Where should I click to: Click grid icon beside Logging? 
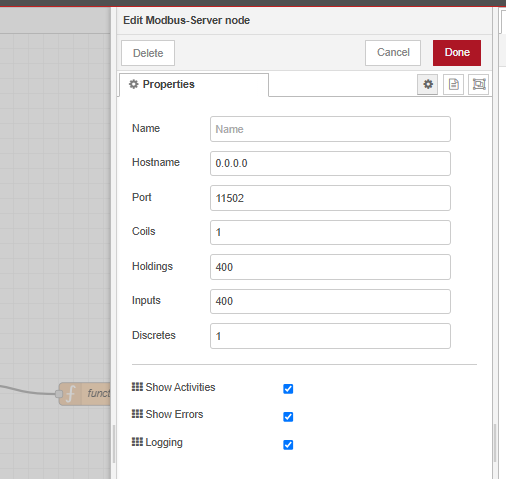point(137,442)
